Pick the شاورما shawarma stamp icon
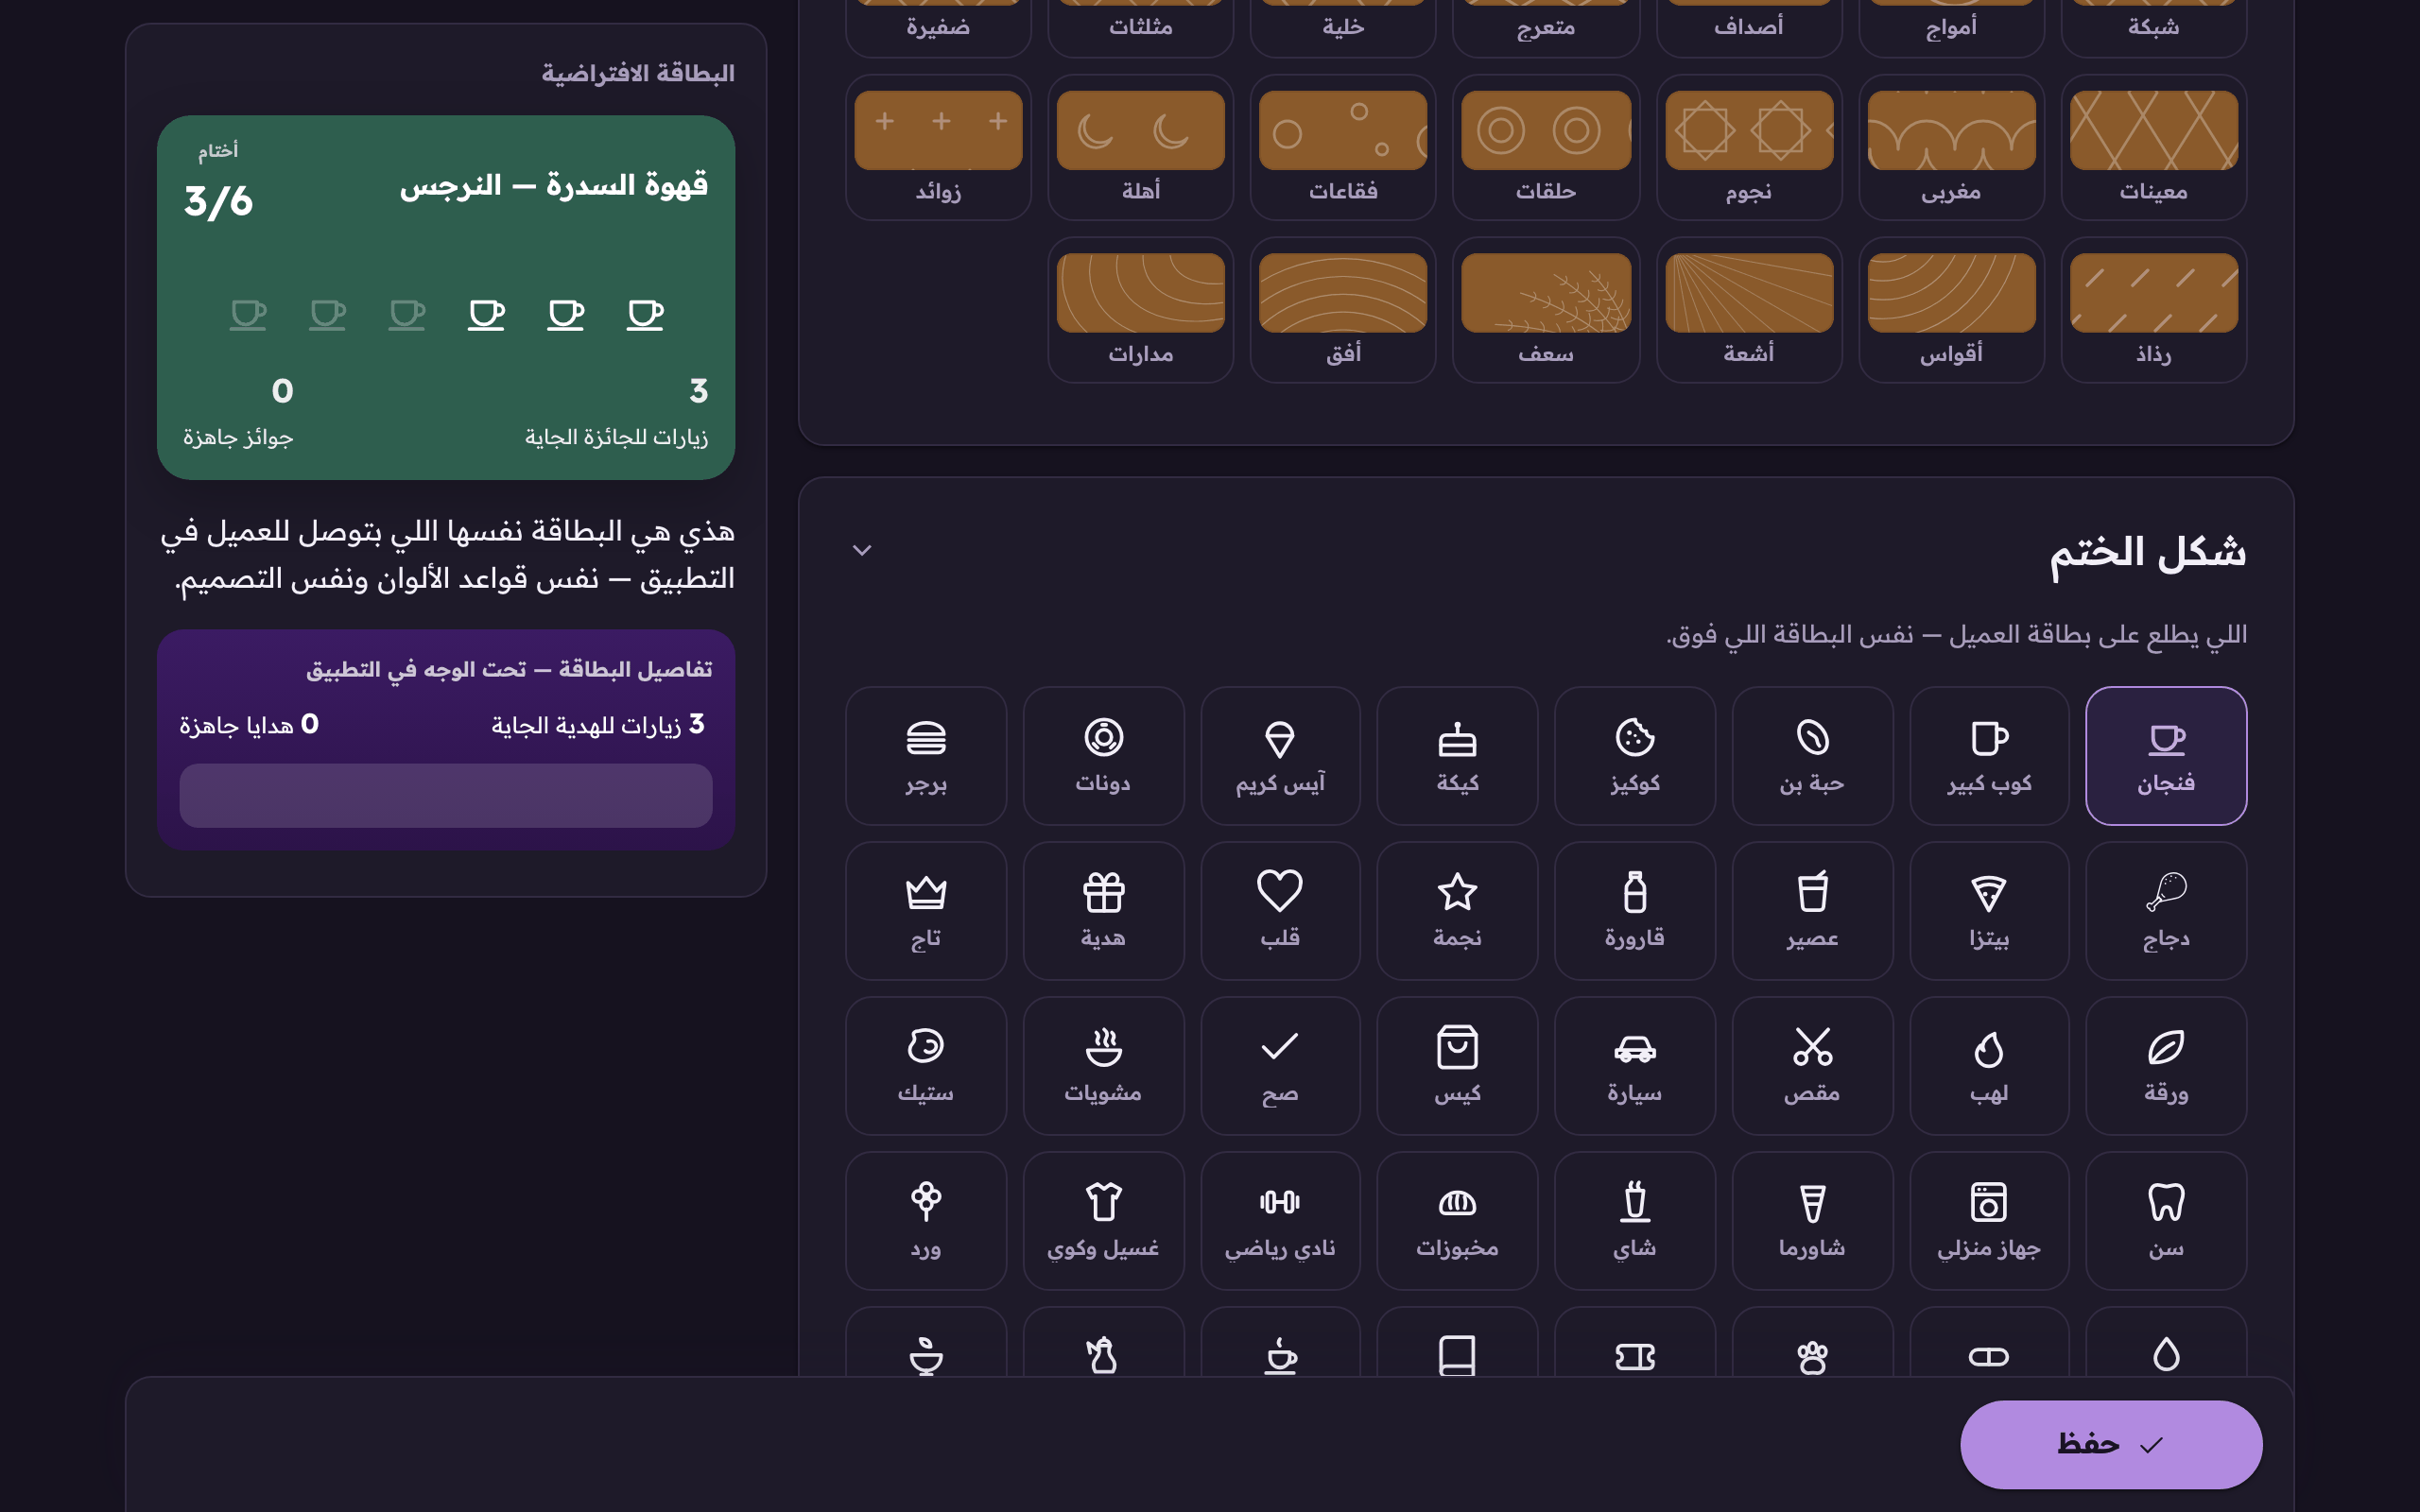This screenshot has width=2420, height=1512. click(x=1812, y=1221)
